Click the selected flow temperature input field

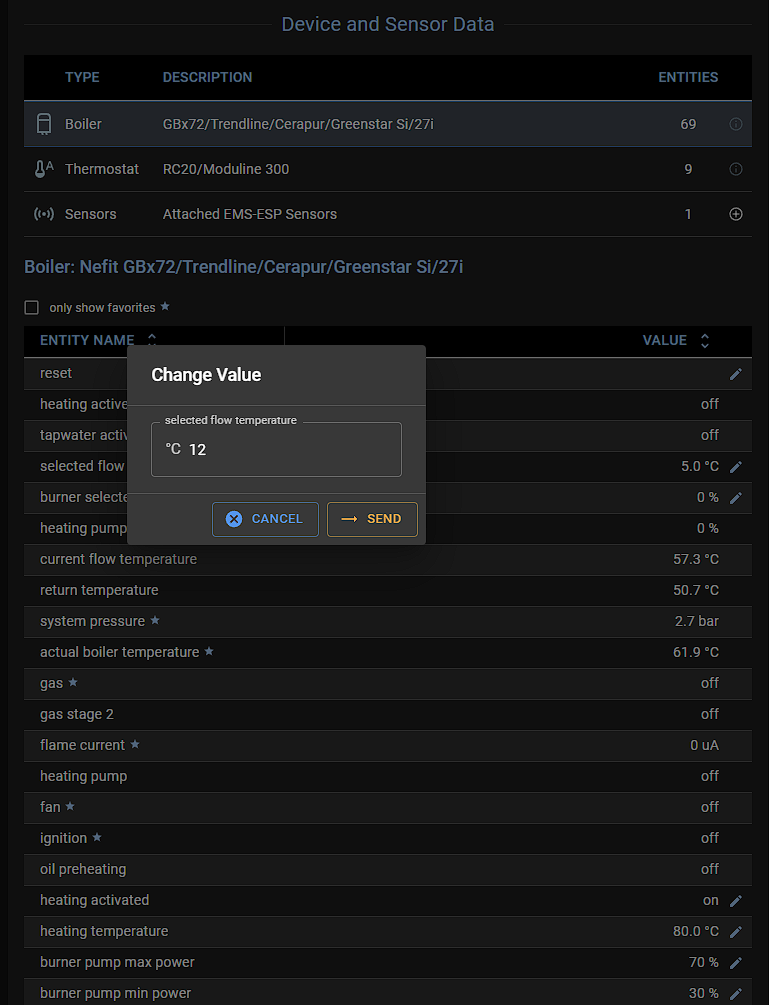[290, 450]
